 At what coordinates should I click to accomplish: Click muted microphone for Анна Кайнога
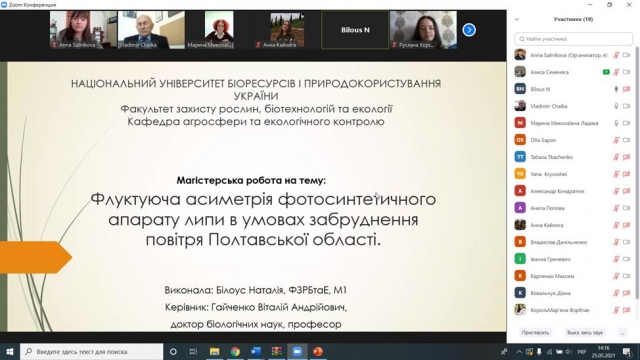click(x=616, y=225)
